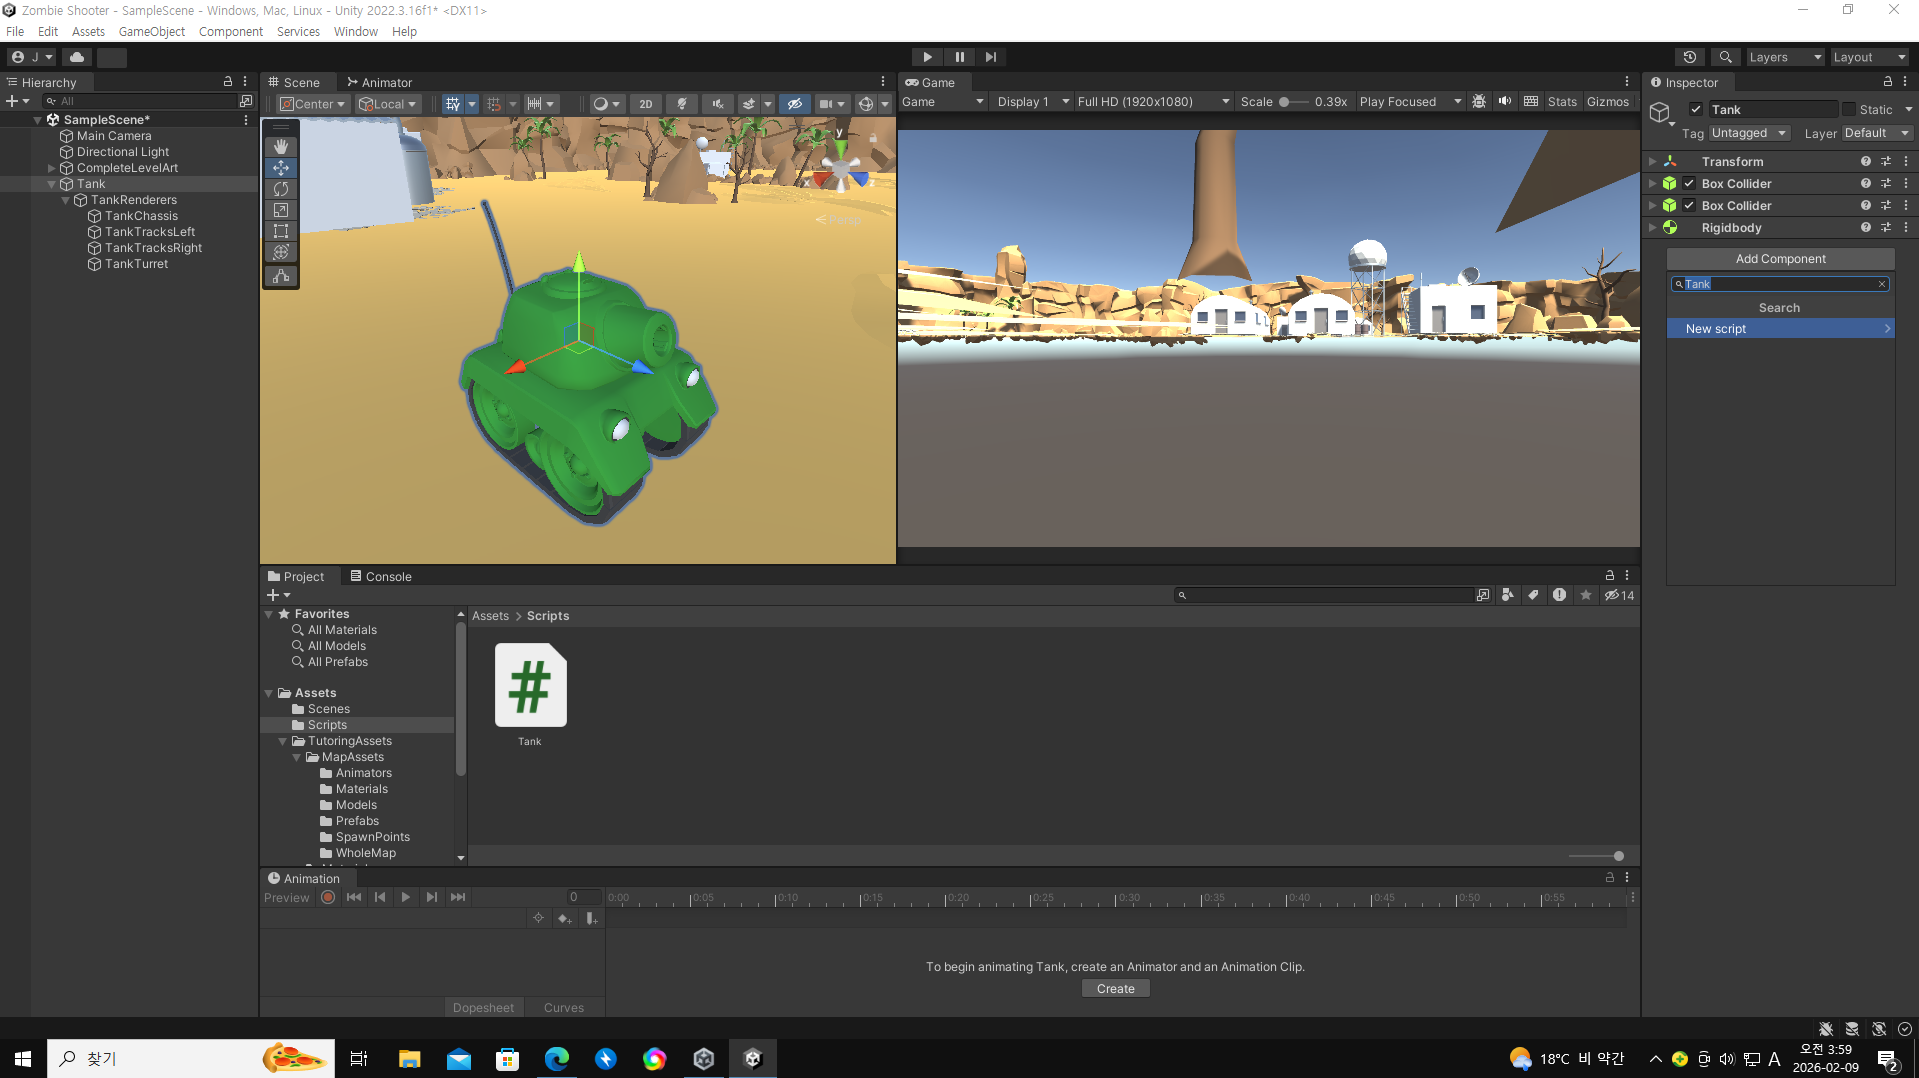The height and width of the screenshot is (1078, 1919).
Task: Open Undo History from the top toolbar
Action: tap(1690, 57)
